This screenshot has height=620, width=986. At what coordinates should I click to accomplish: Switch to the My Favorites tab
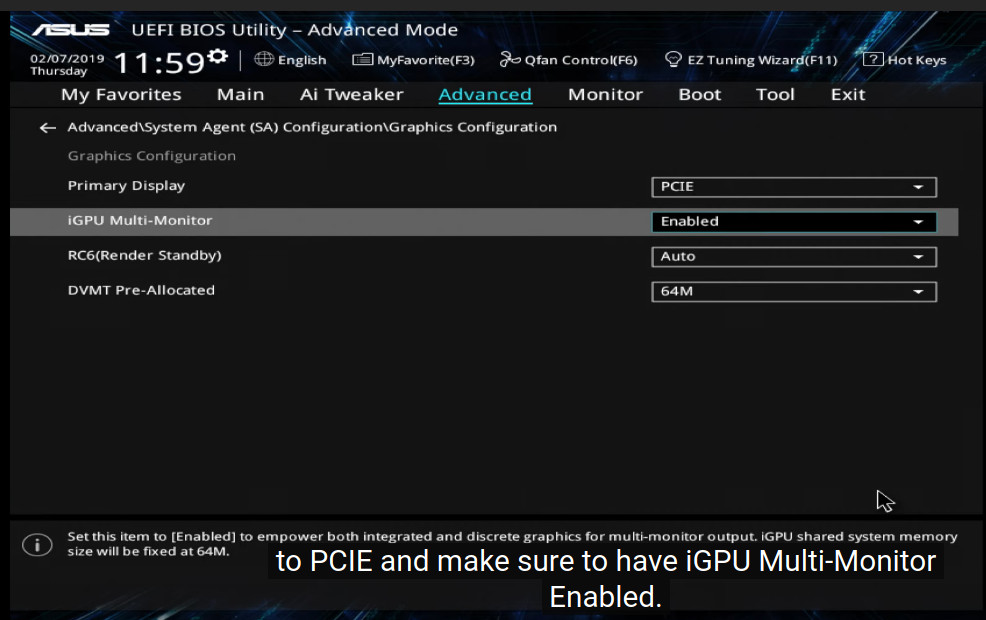121,95
